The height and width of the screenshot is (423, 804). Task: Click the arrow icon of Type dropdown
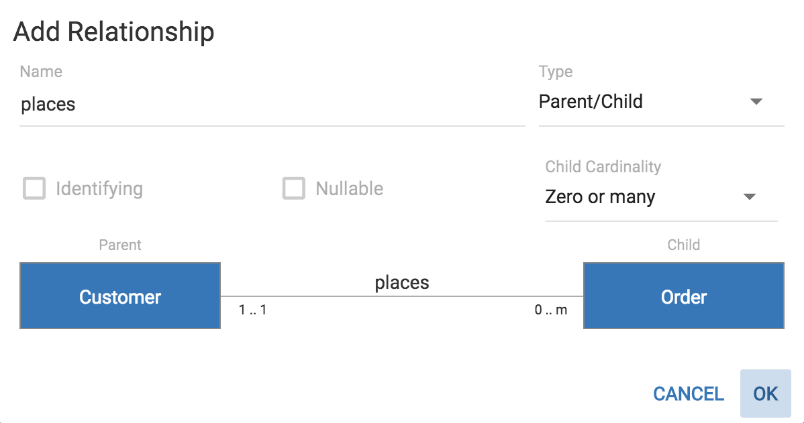tap(756, 102)
